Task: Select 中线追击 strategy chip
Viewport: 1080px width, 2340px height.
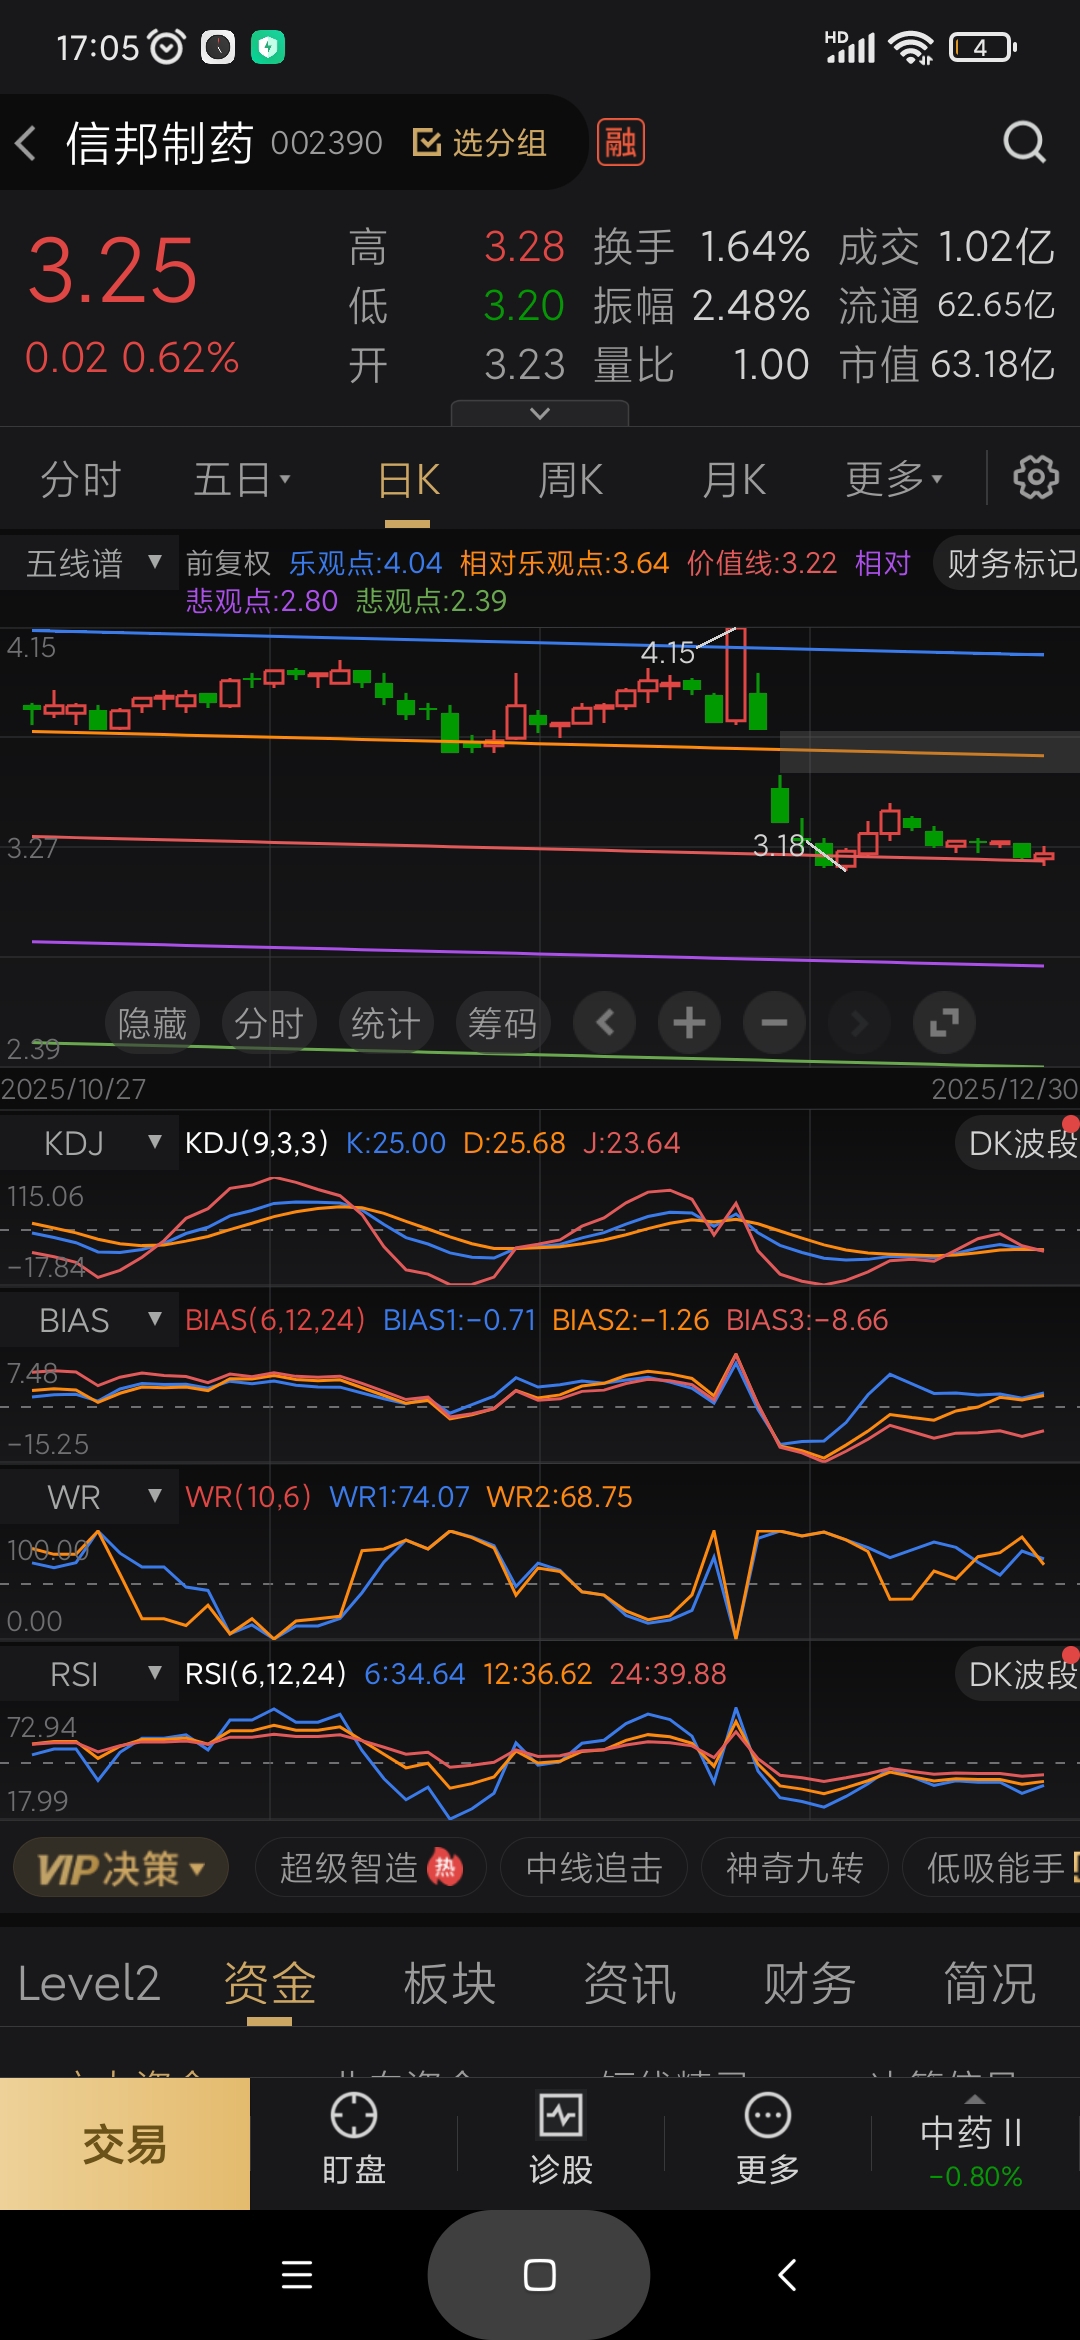Action: tap(594, 1867)
